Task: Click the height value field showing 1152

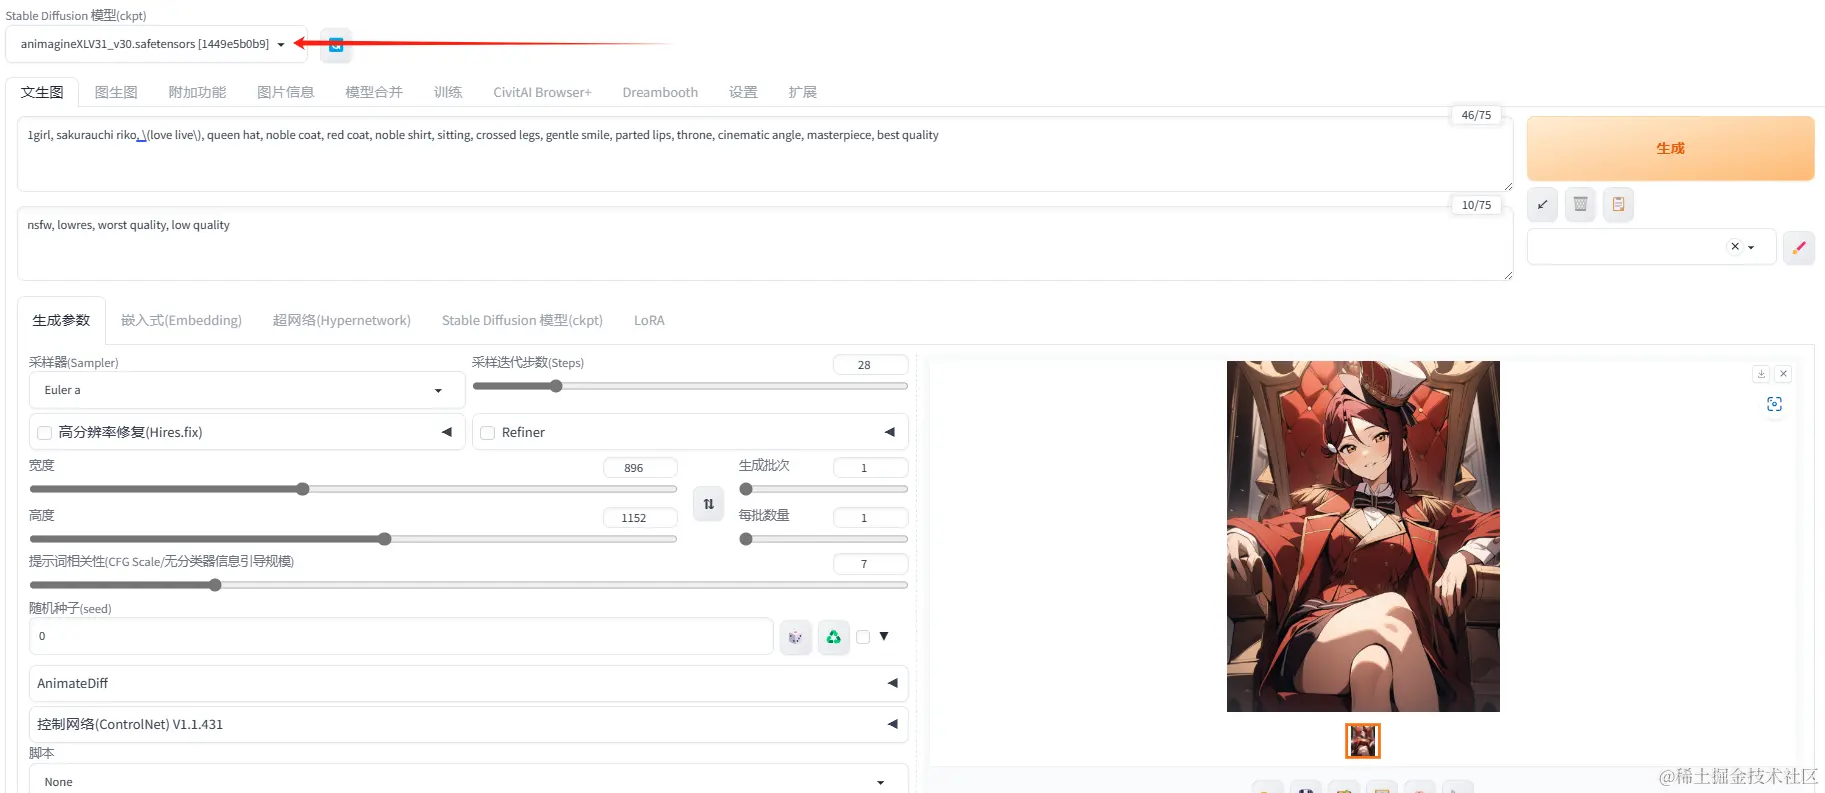Action: coord(640,518)
